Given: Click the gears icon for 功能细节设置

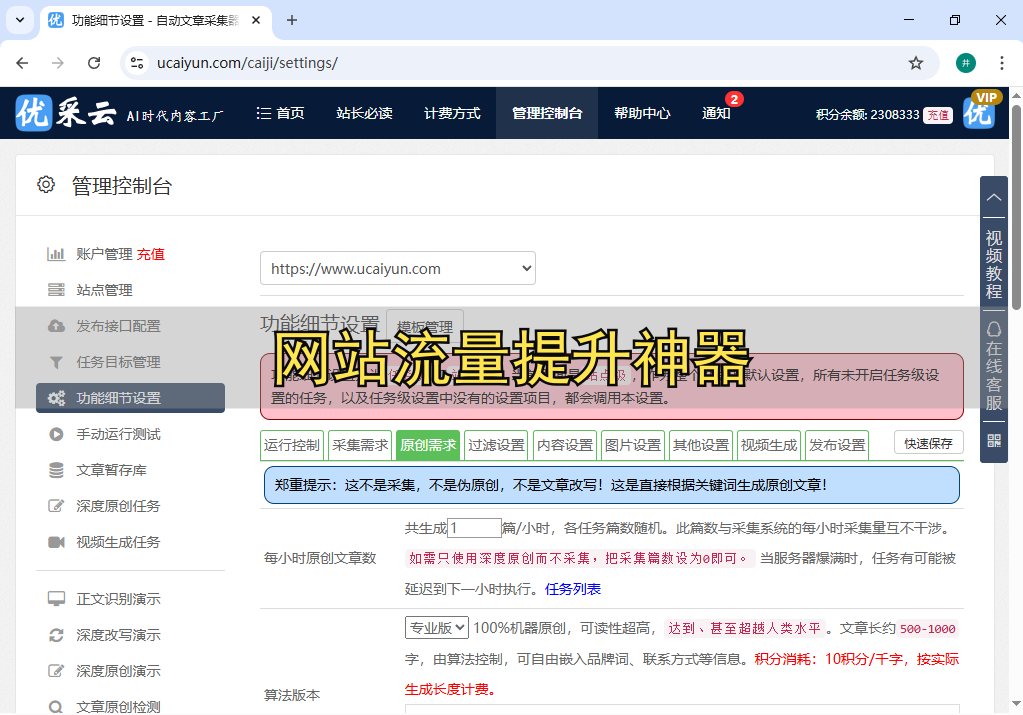Looking at the screenshot, I should (56, 398).
